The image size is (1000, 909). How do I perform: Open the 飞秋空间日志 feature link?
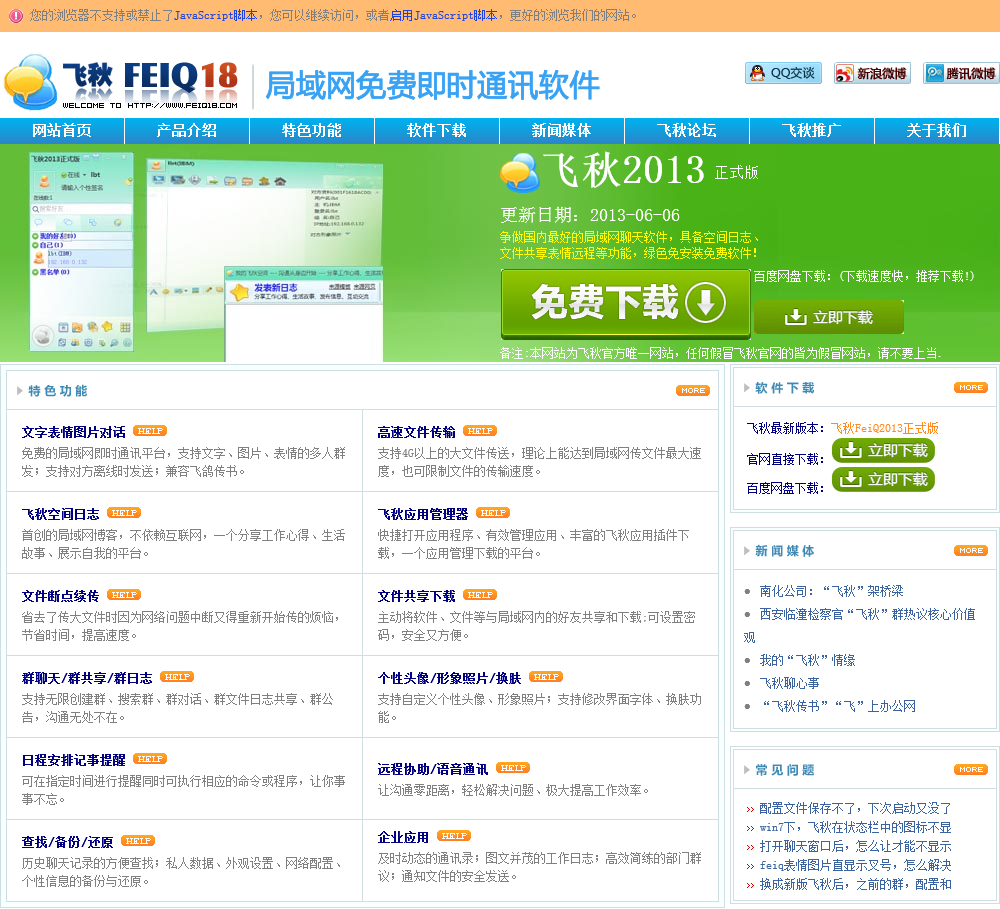[x=61, y=514]
